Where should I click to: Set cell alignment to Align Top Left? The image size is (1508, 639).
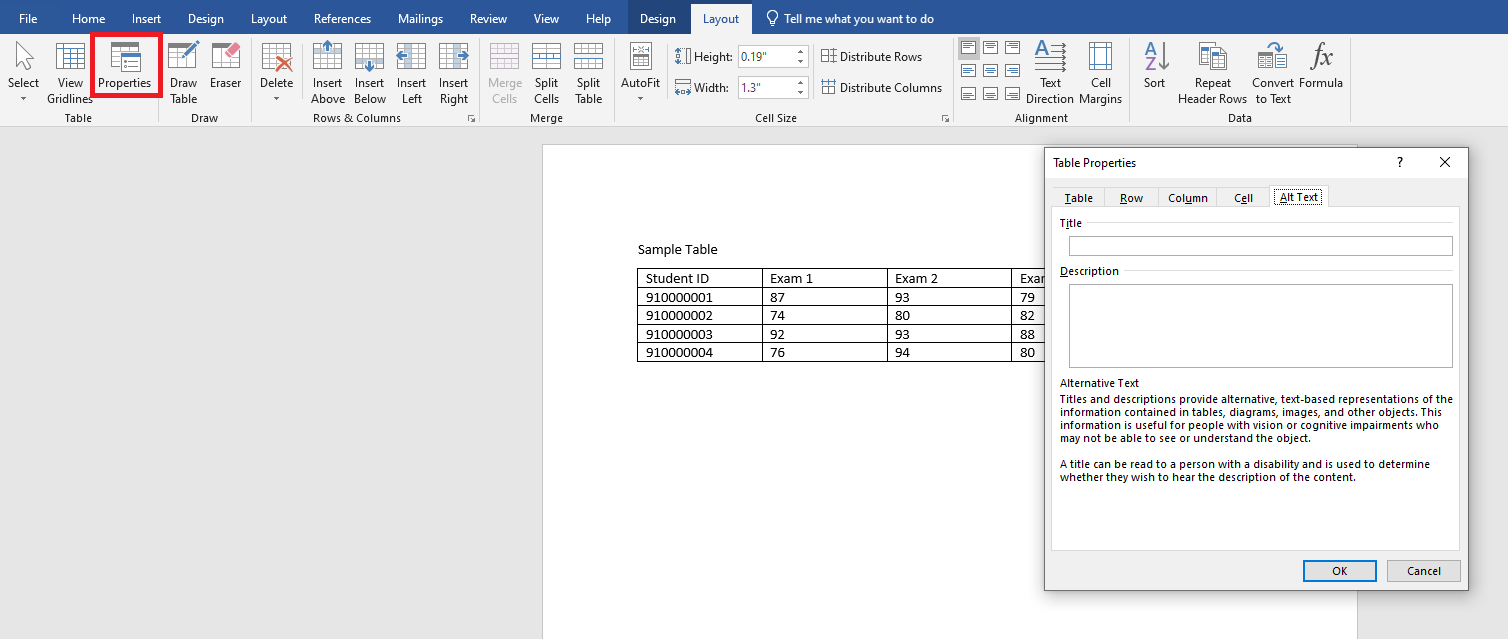click(968, 47)
